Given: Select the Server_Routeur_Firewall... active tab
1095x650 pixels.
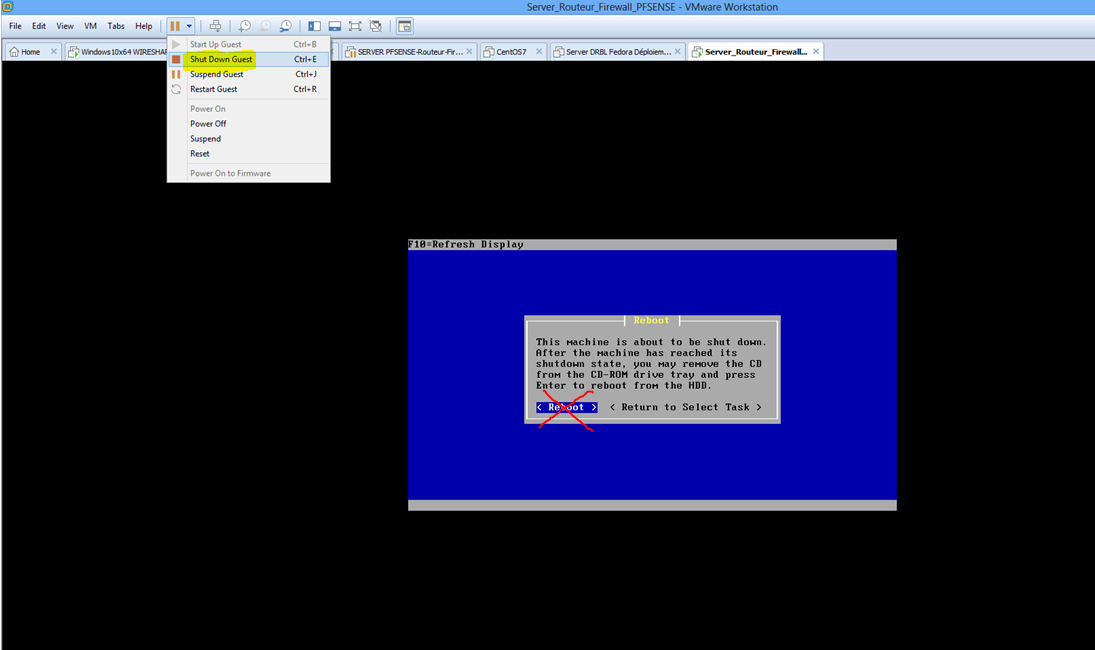Looking at the screenshot, I should [x=756, y=52].
